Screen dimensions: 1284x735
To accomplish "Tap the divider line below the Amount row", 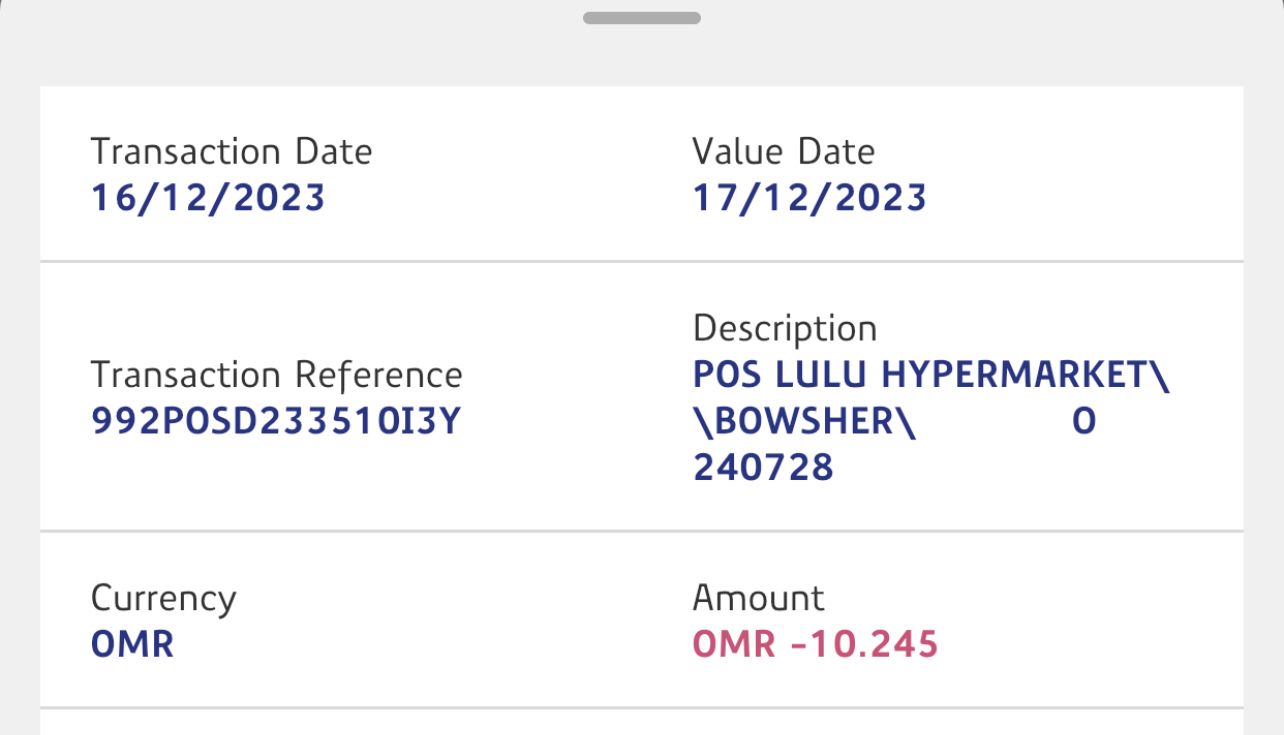I will (x=641, y=708).
